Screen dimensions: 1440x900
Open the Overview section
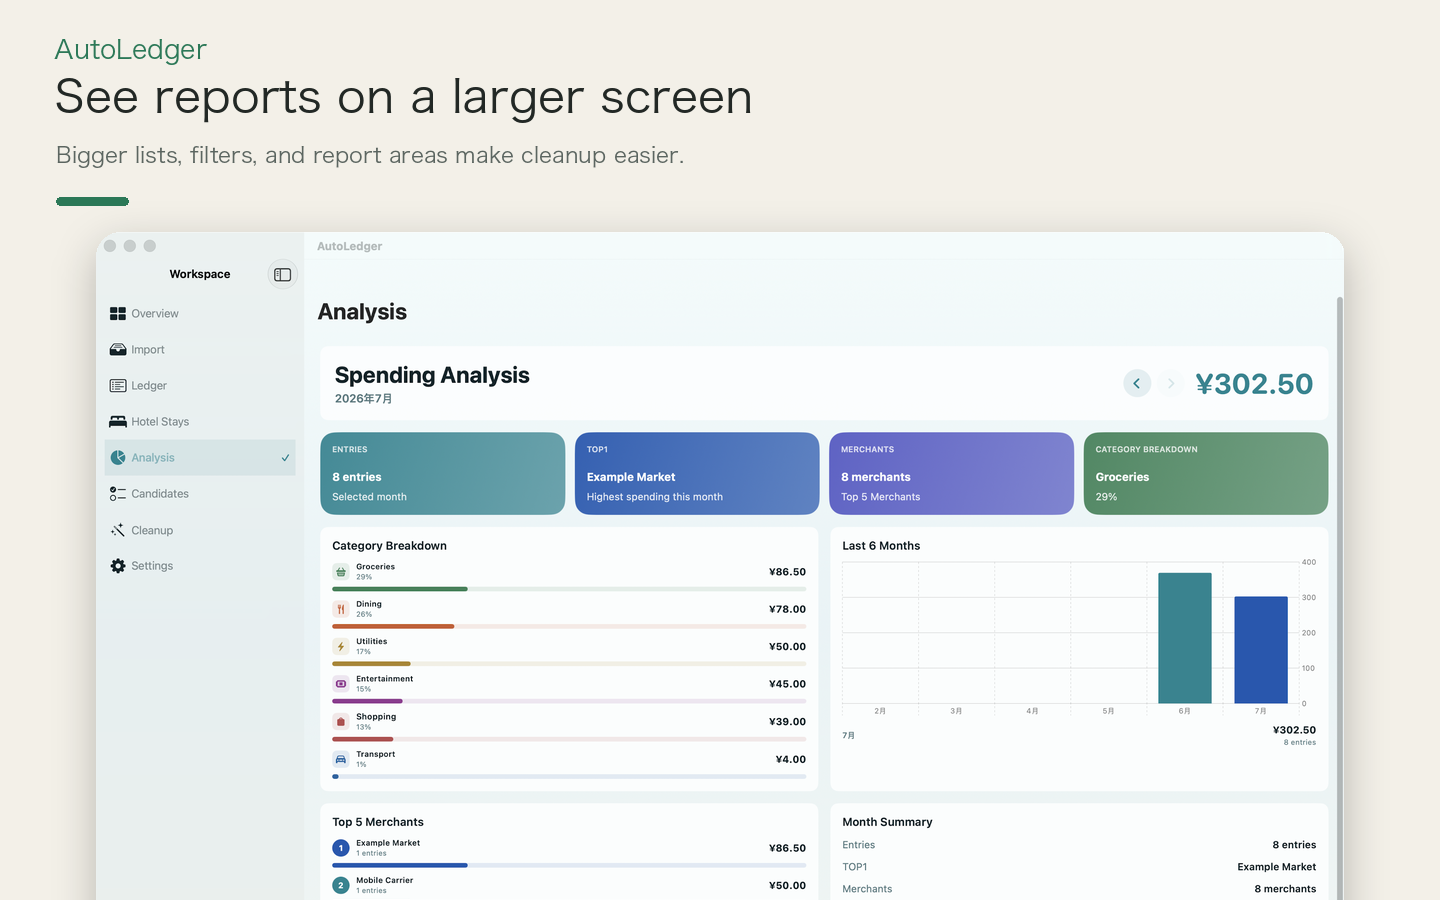200,313
